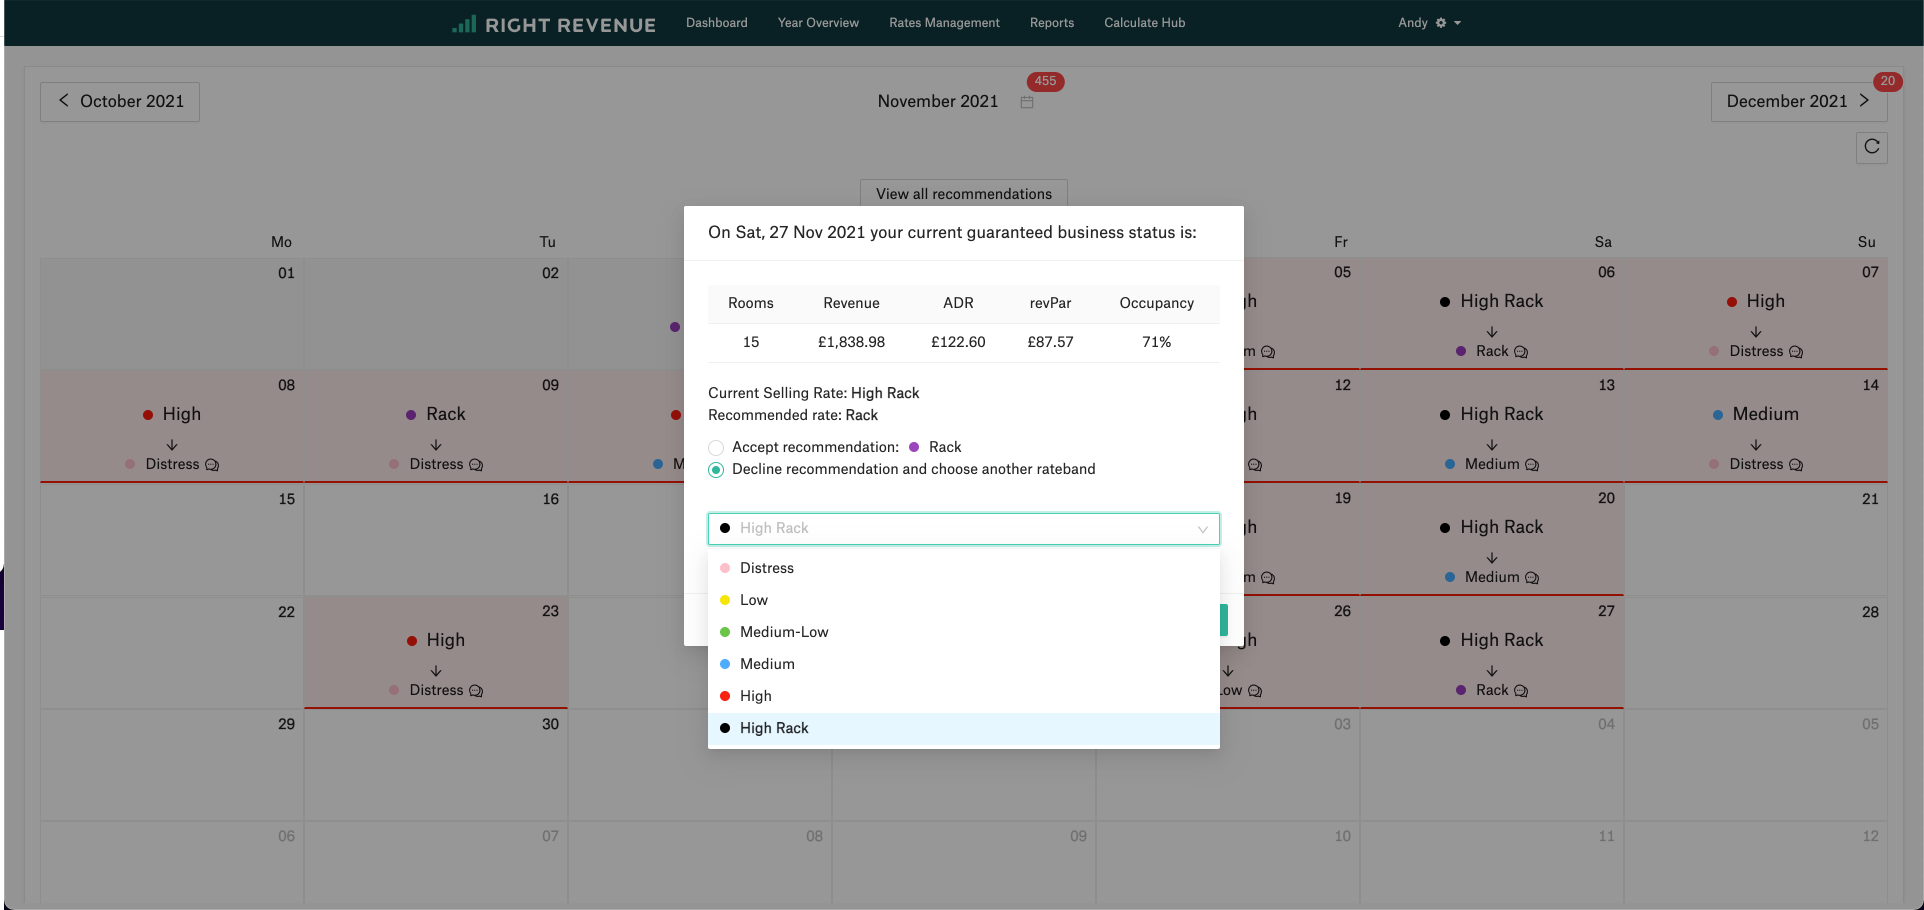
Task: Open comment icon beside Medium on Saturday 13
Action: click(x=1532, y=465)
